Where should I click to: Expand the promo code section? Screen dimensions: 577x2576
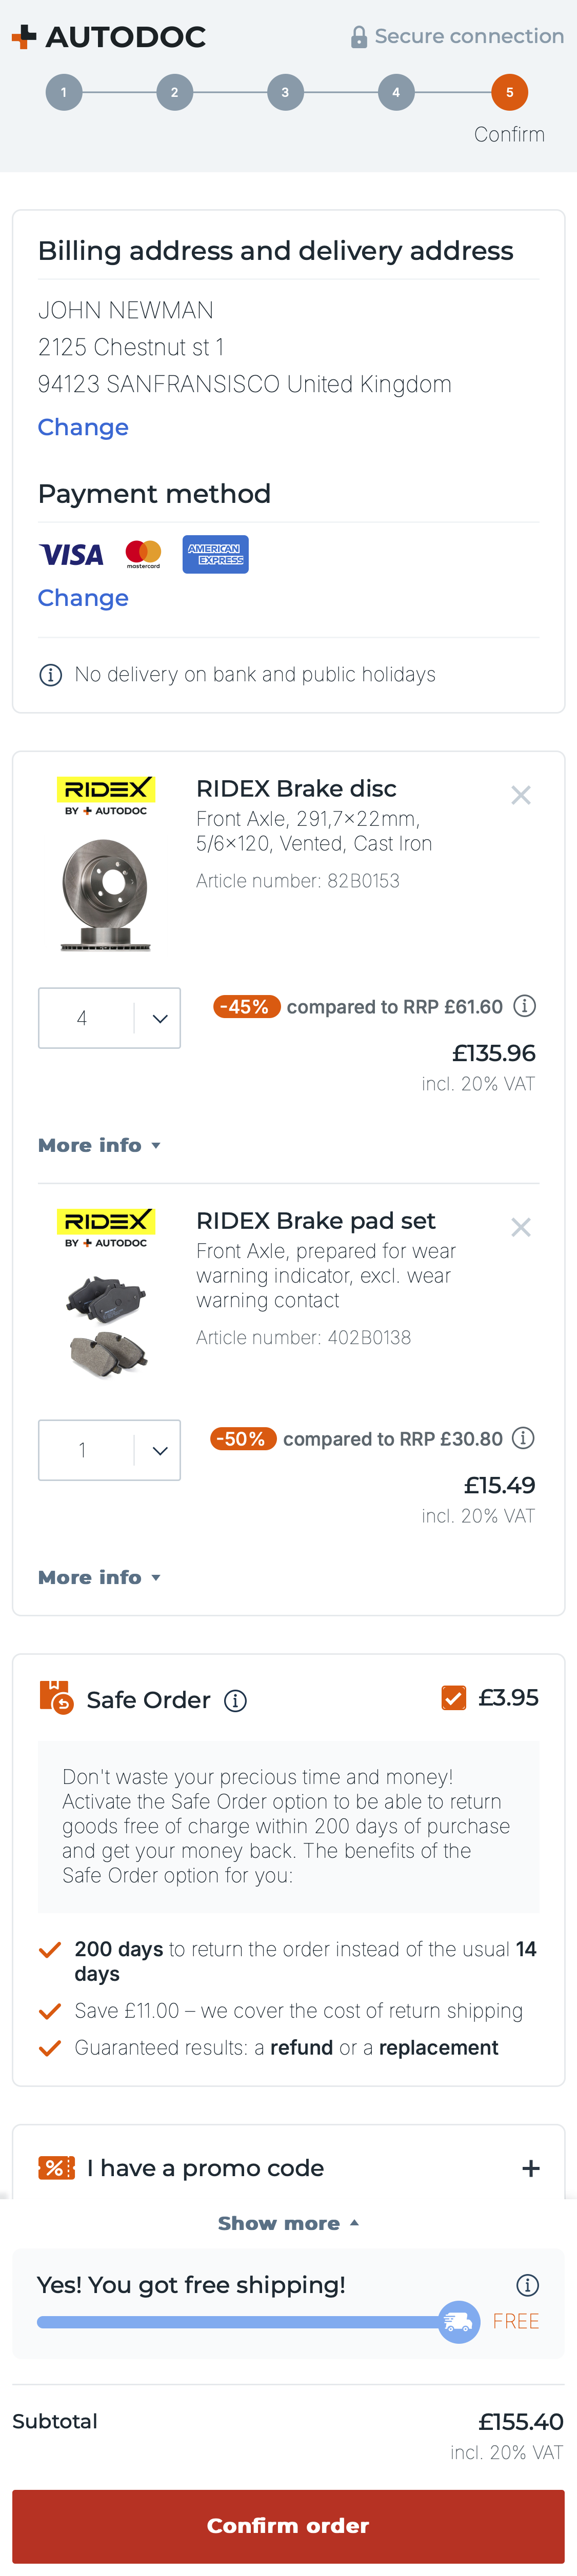[531, 2169]
